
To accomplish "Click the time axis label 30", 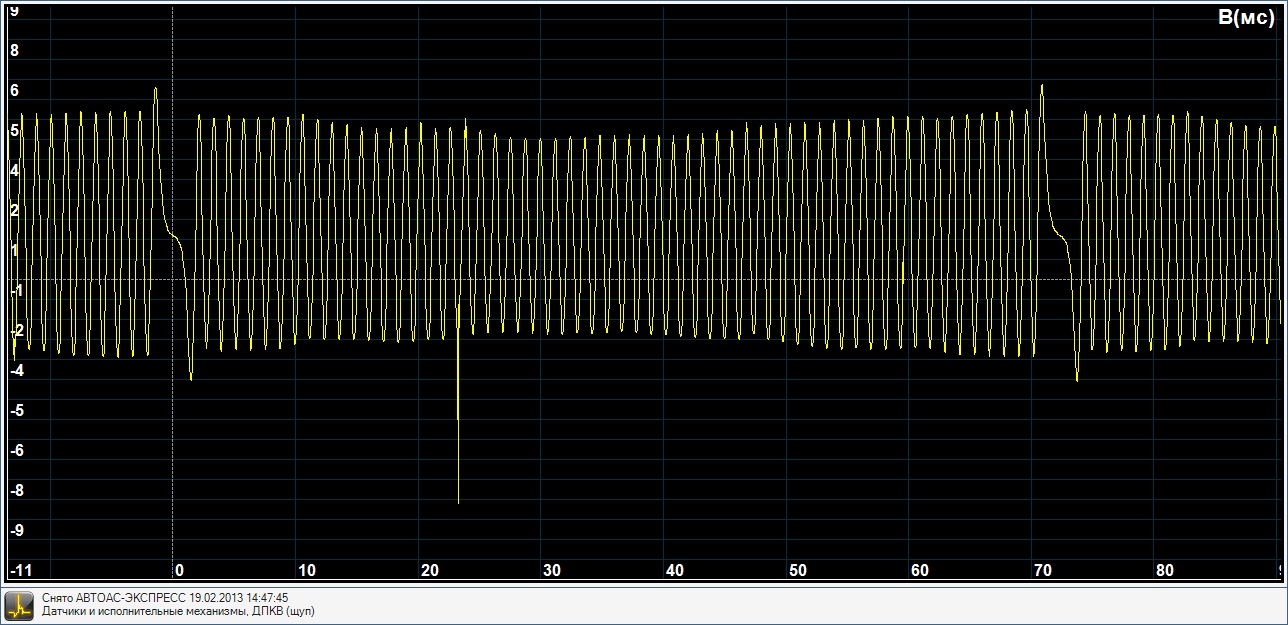I will 551,570.
